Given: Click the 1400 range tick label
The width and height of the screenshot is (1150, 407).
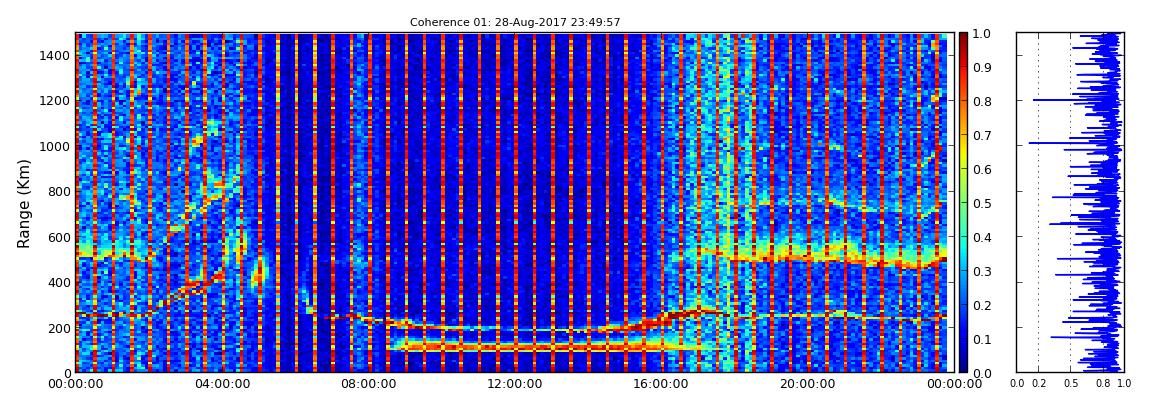Looking at the screenshot, I should pos(53,56).
